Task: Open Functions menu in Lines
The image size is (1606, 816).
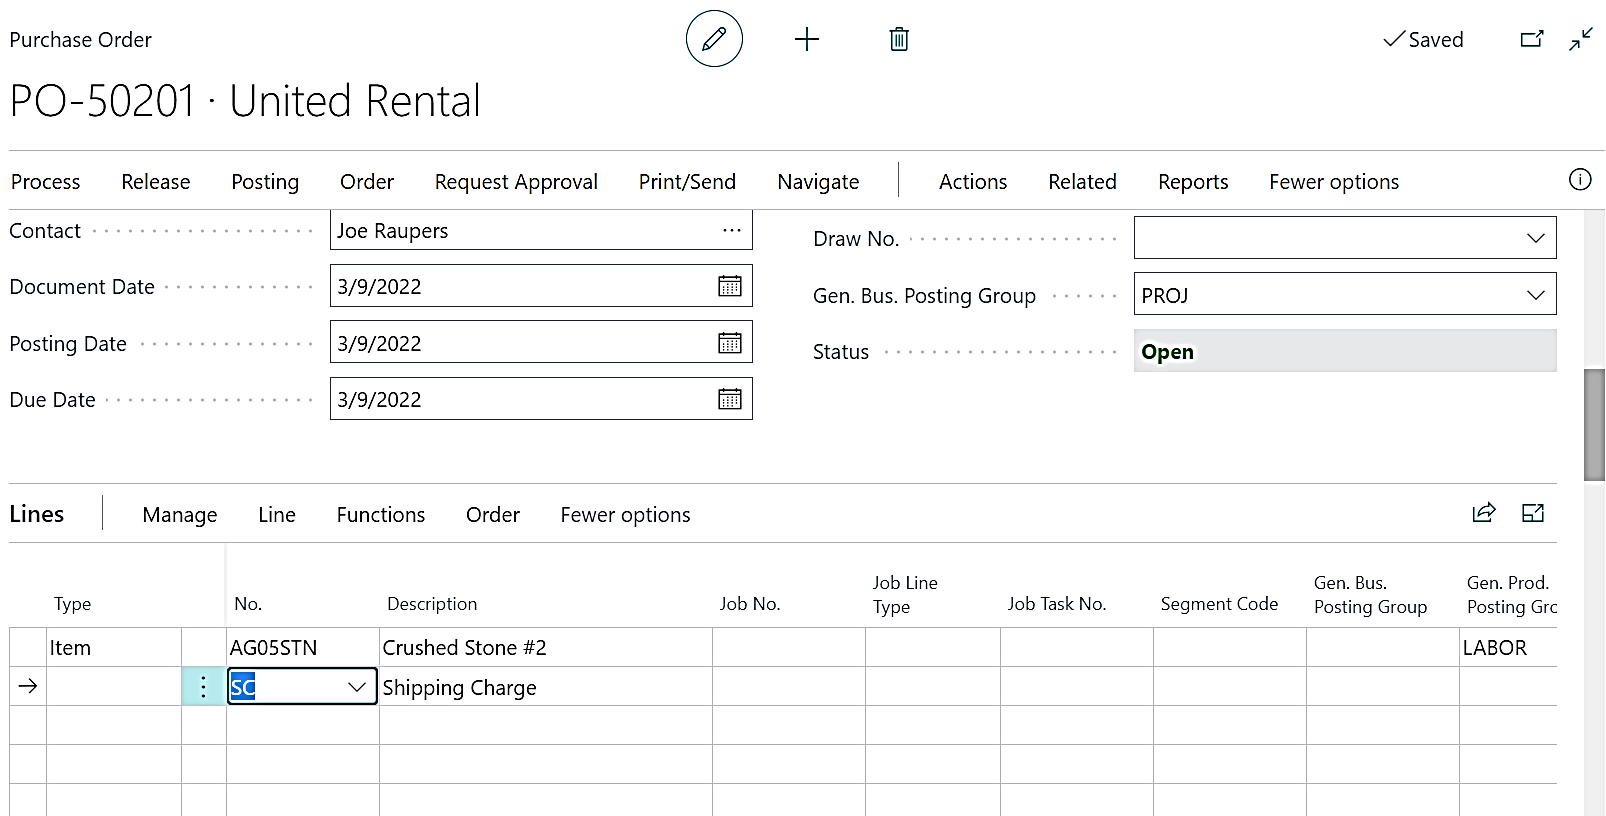Action: [381, 514]
